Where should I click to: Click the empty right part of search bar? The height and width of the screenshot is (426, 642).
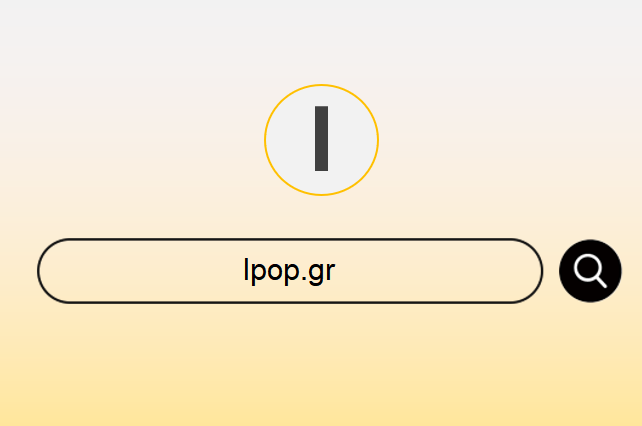point(438,271)
